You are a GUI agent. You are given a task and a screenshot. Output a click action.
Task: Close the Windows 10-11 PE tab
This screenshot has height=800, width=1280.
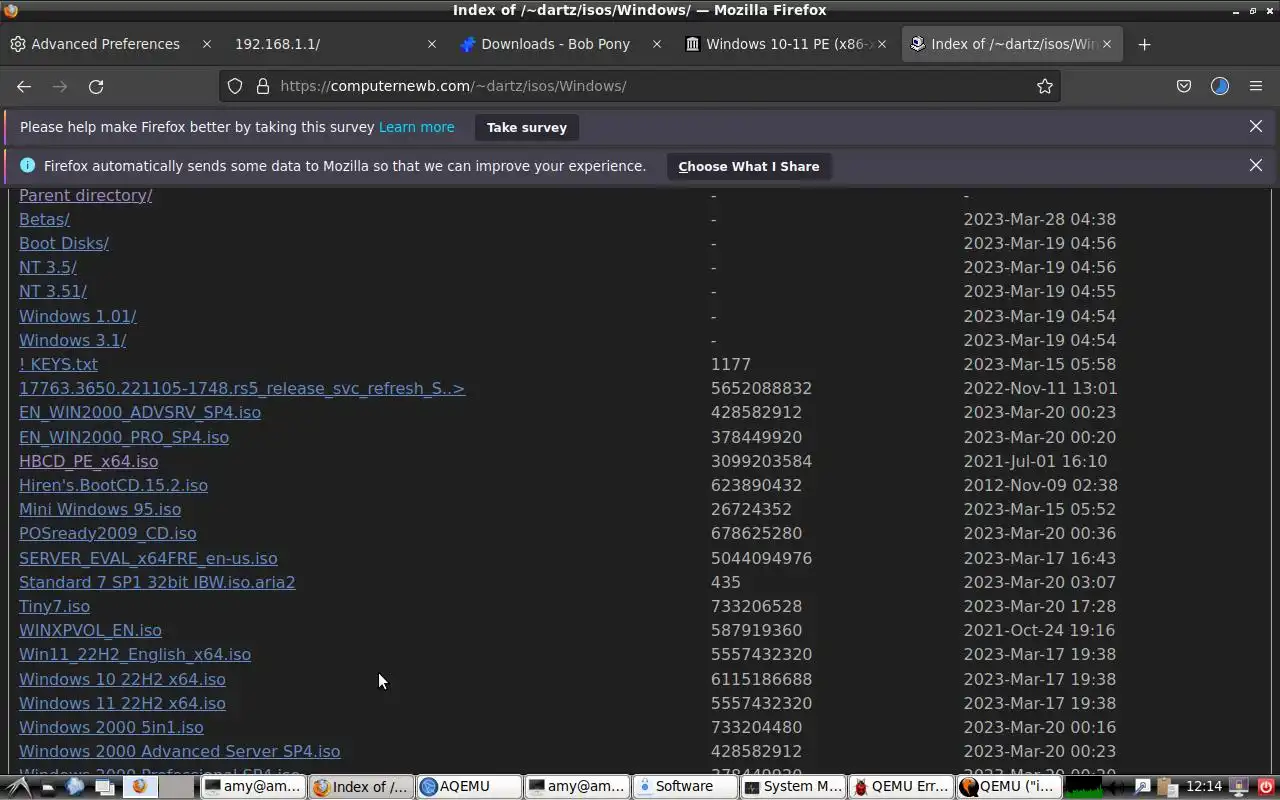click(x=882, y=44)
